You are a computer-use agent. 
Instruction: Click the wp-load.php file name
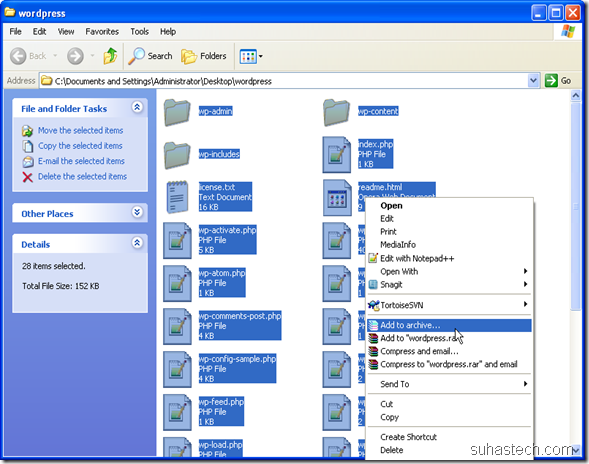[220, 445]
